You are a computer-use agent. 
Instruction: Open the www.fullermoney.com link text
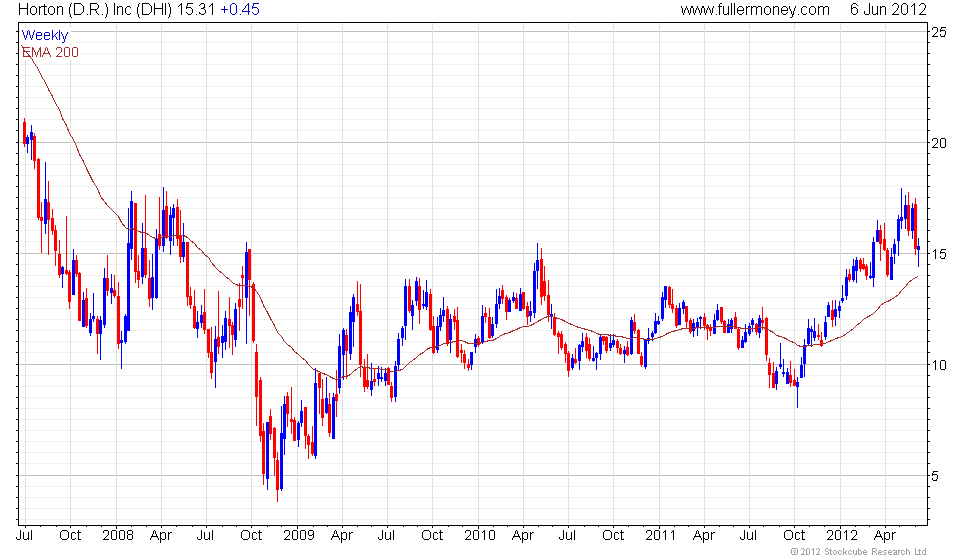pyautogui.click(x=755, y=10)
